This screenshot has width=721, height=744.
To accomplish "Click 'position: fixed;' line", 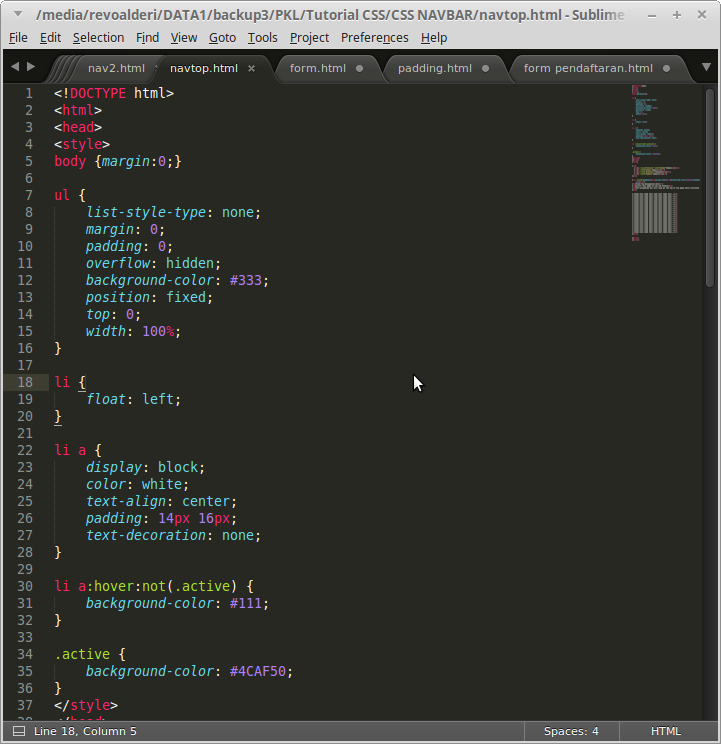I will coord(149,298).
